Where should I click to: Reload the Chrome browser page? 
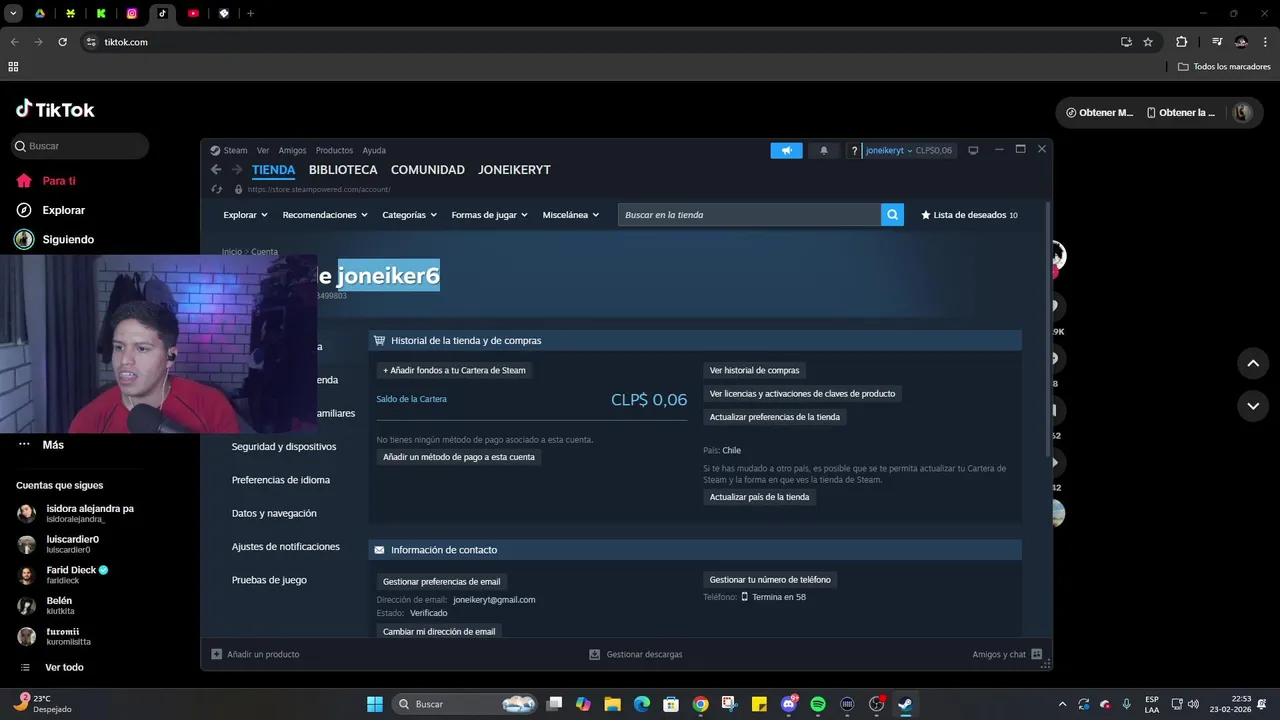click(x=62, y=42)
